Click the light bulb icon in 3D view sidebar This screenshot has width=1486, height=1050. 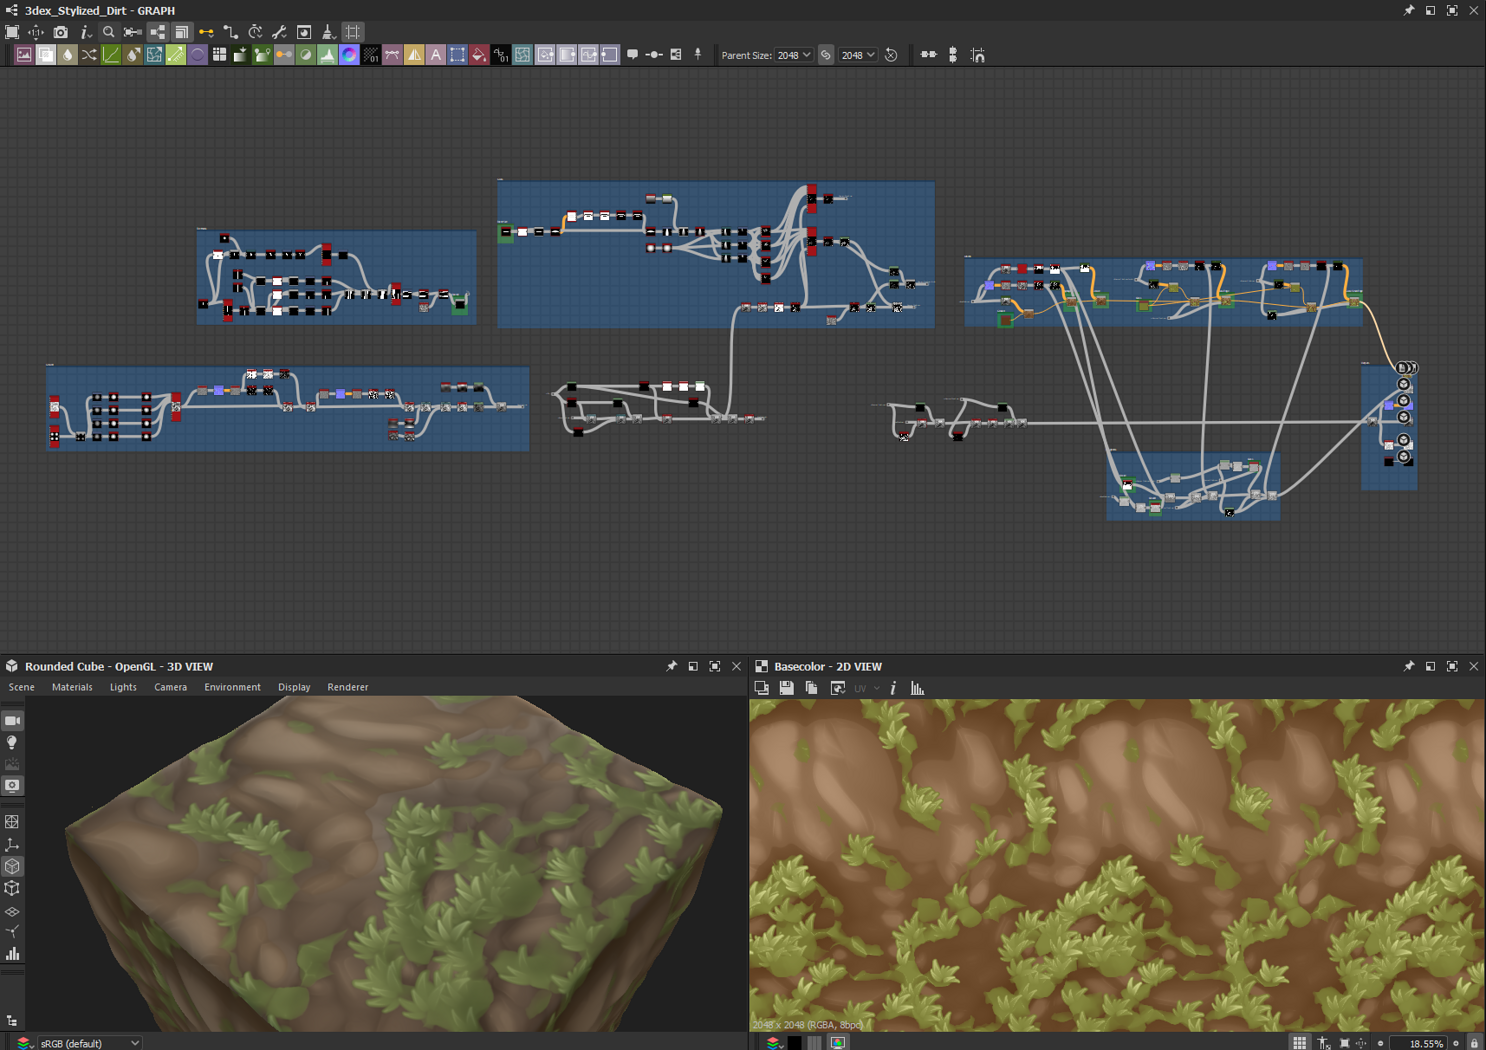pyautogui.click(x=12, y=742)
